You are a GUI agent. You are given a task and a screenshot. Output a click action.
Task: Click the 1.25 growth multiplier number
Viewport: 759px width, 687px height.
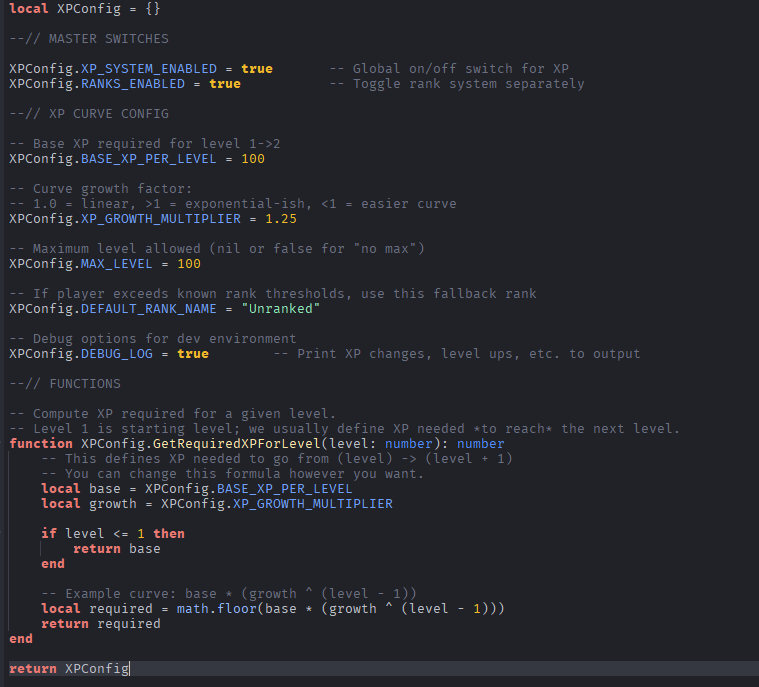coord(281,219)
